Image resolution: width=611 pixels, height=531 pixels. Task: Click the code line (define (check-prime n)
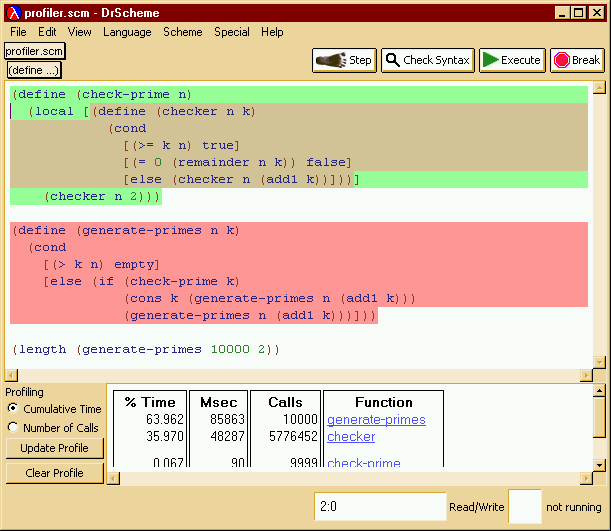coord(102,94)
